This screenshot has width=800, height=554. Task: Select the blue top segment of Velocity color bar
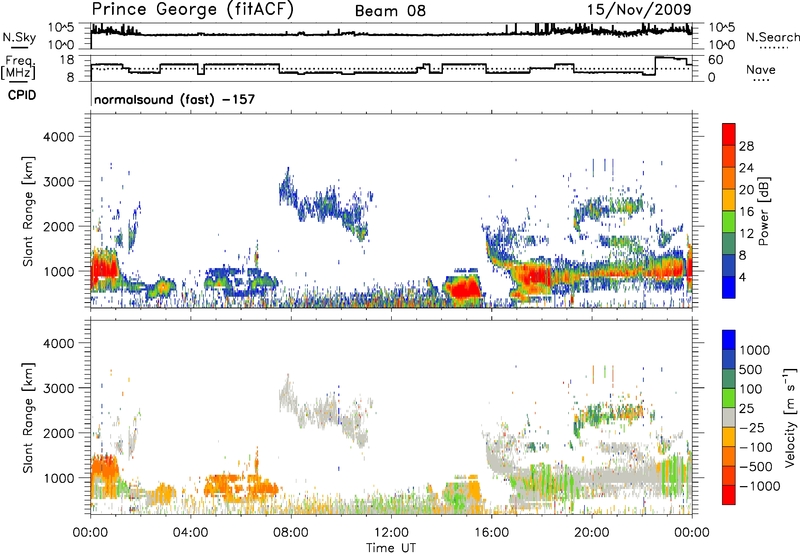coord(729,340)
